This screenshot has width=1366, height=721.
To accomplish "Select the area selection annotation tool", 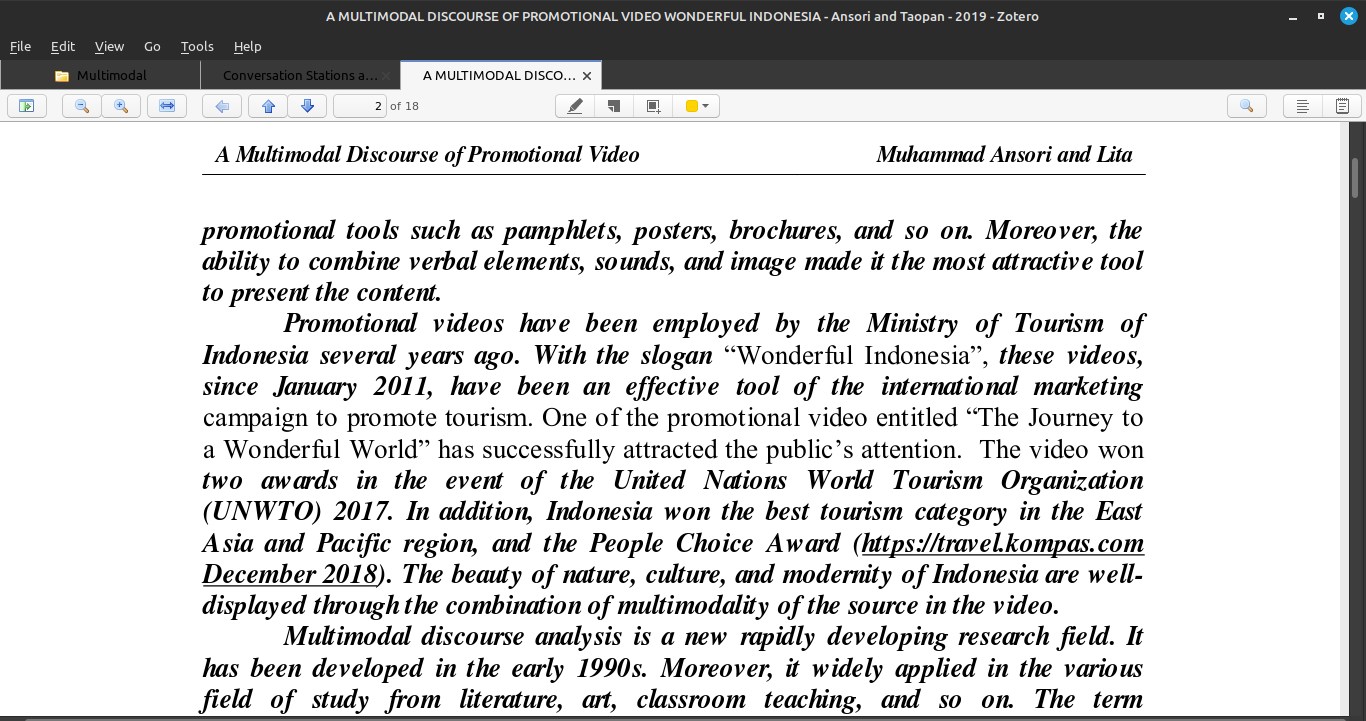I will (653, 106).
